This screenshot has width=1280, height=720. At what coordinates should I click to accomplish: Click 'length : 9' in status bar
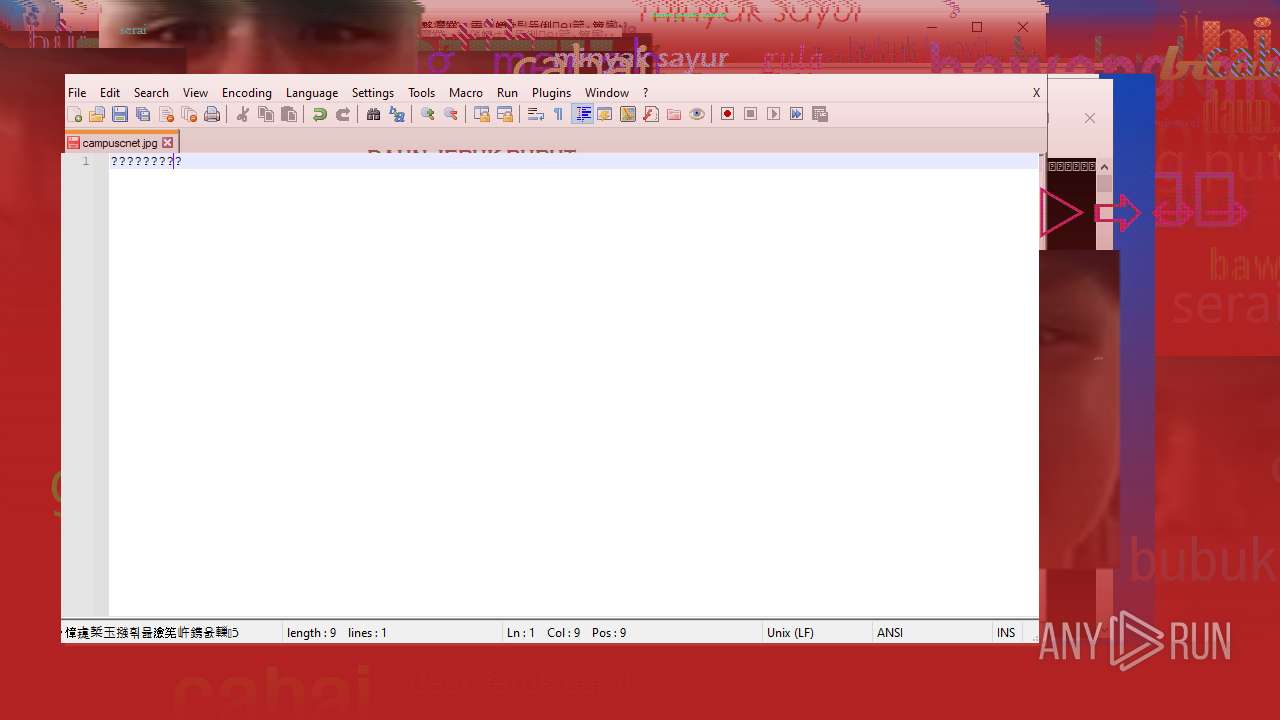pyautogui.click(x=311, y=632)
